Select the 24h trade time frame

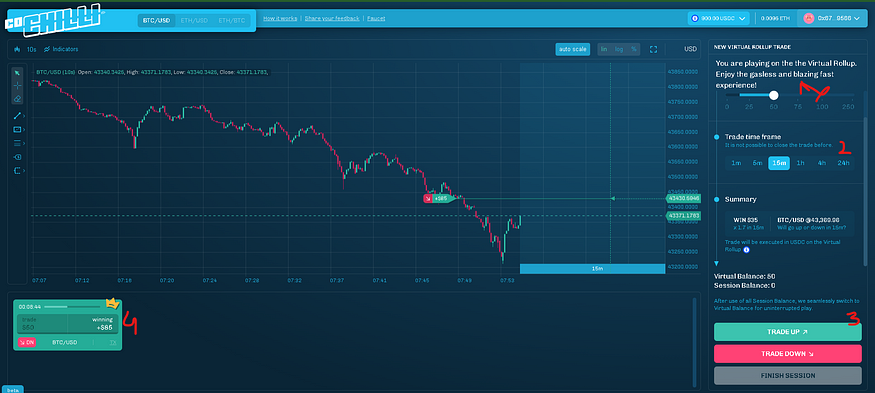click(843, 163)
